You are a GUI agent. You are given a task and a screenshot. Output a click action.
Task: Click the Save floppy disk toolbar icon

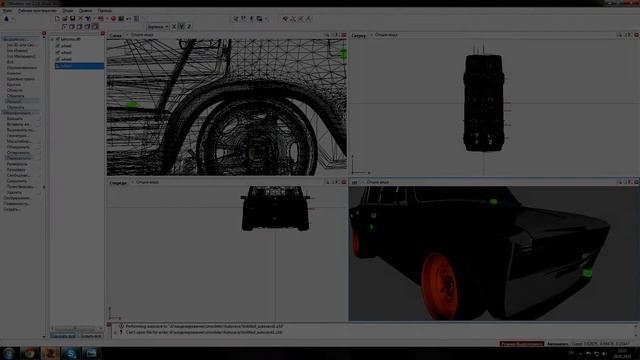tap(73, 19)
